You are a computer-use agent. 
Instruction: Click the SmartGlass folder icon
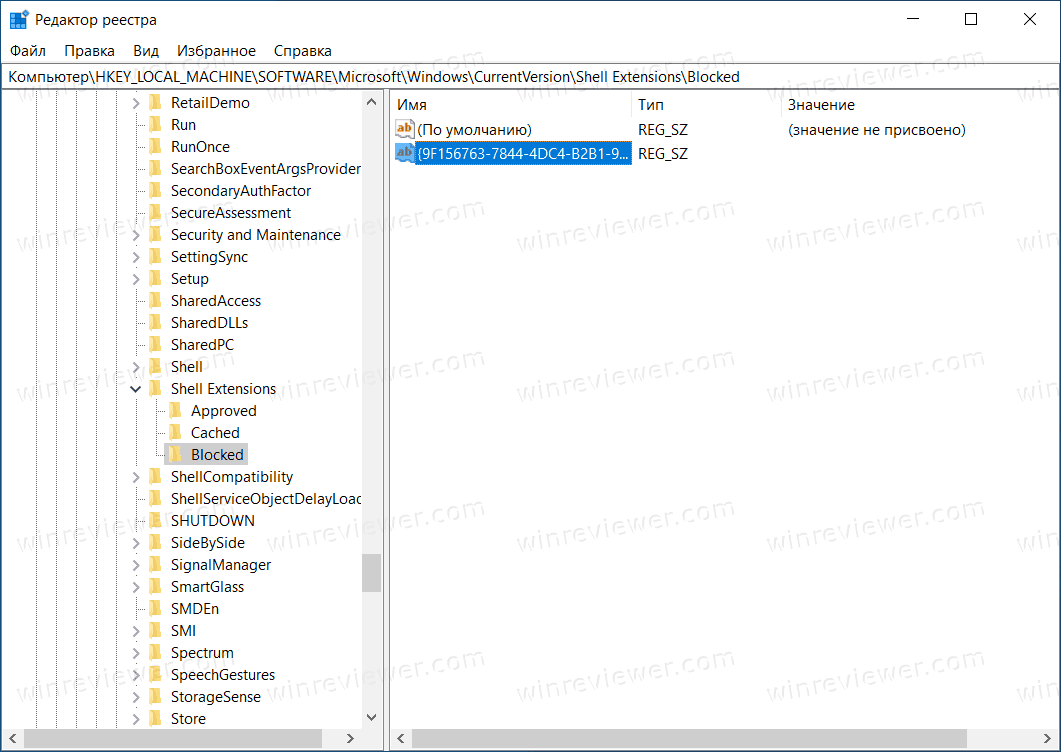click(156, 587)
